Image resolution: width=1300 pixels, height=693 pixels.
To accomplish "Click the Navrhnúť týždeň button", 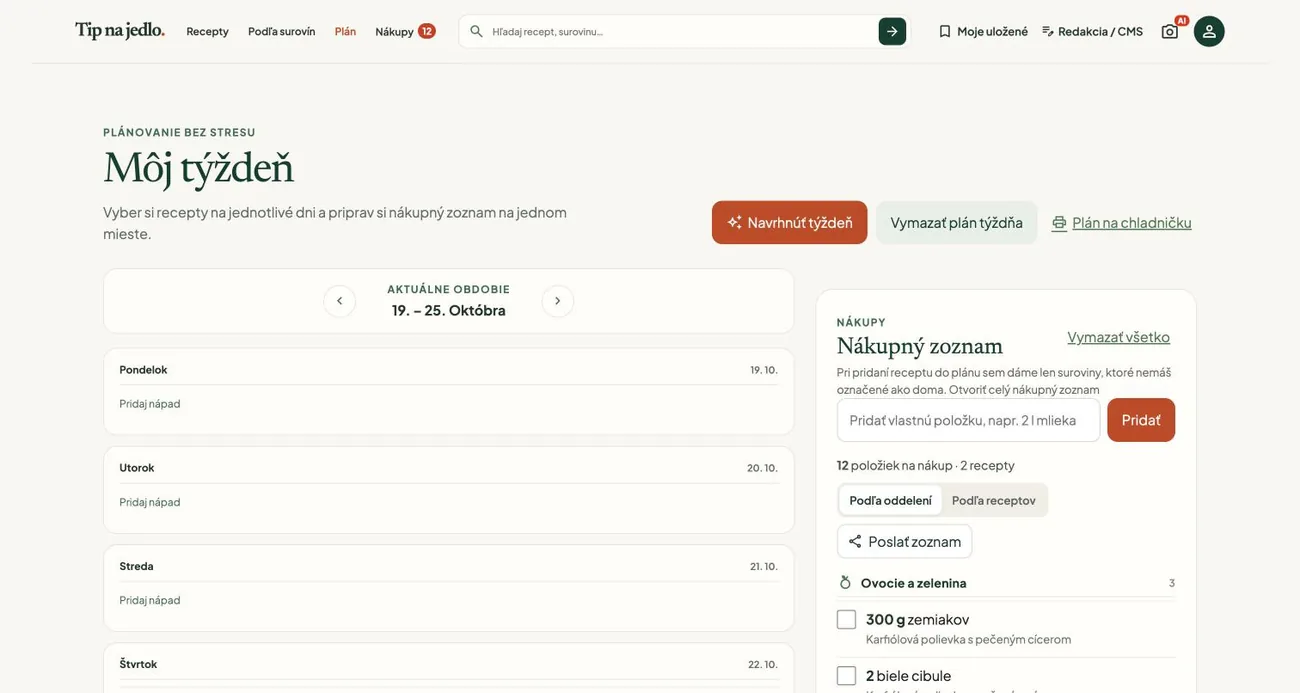I will click(x=789, y=222).
